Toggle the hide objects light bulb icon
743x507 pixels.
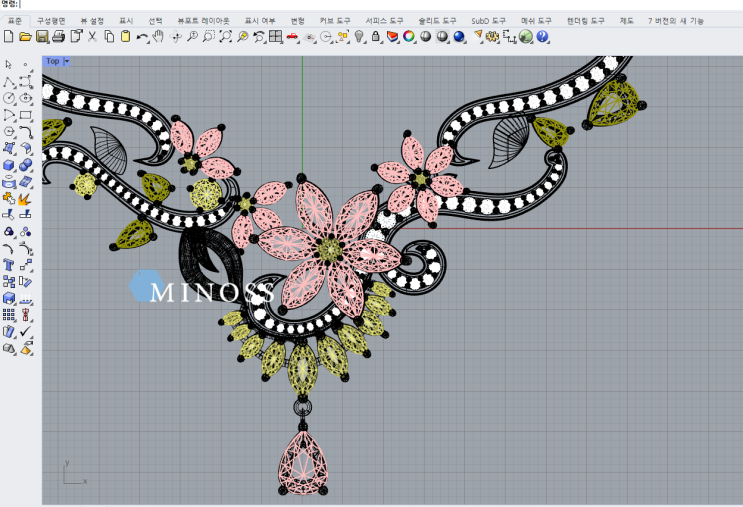[358, 37]
